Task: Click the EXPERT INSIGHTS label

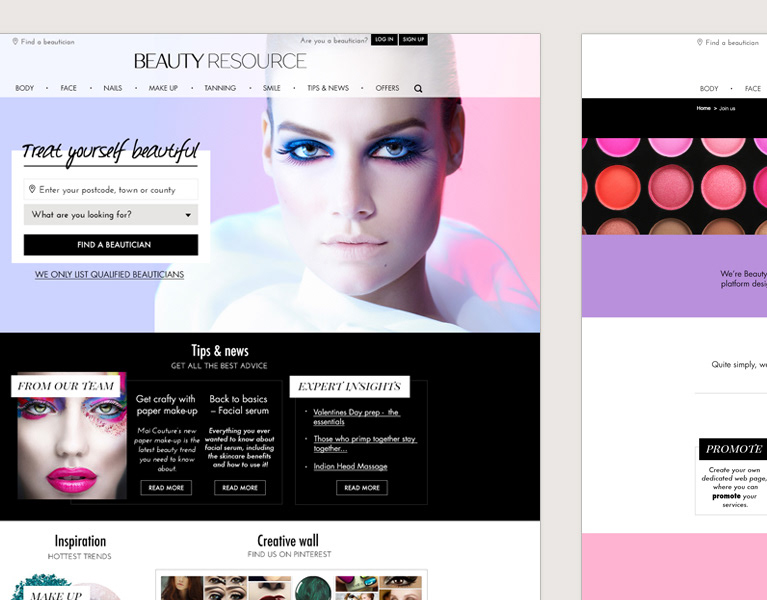Action: pyautogui.click(x=349, y=386)
